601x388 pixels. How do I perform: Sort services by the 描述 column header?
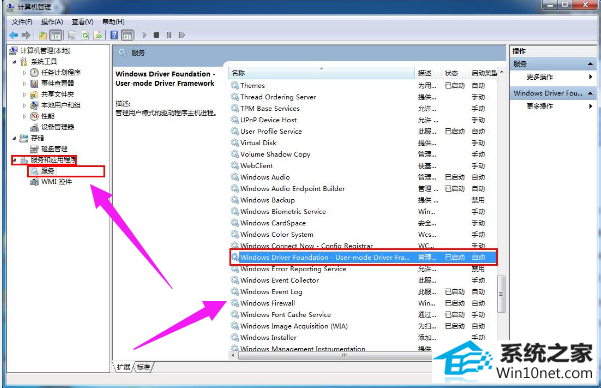427,73
